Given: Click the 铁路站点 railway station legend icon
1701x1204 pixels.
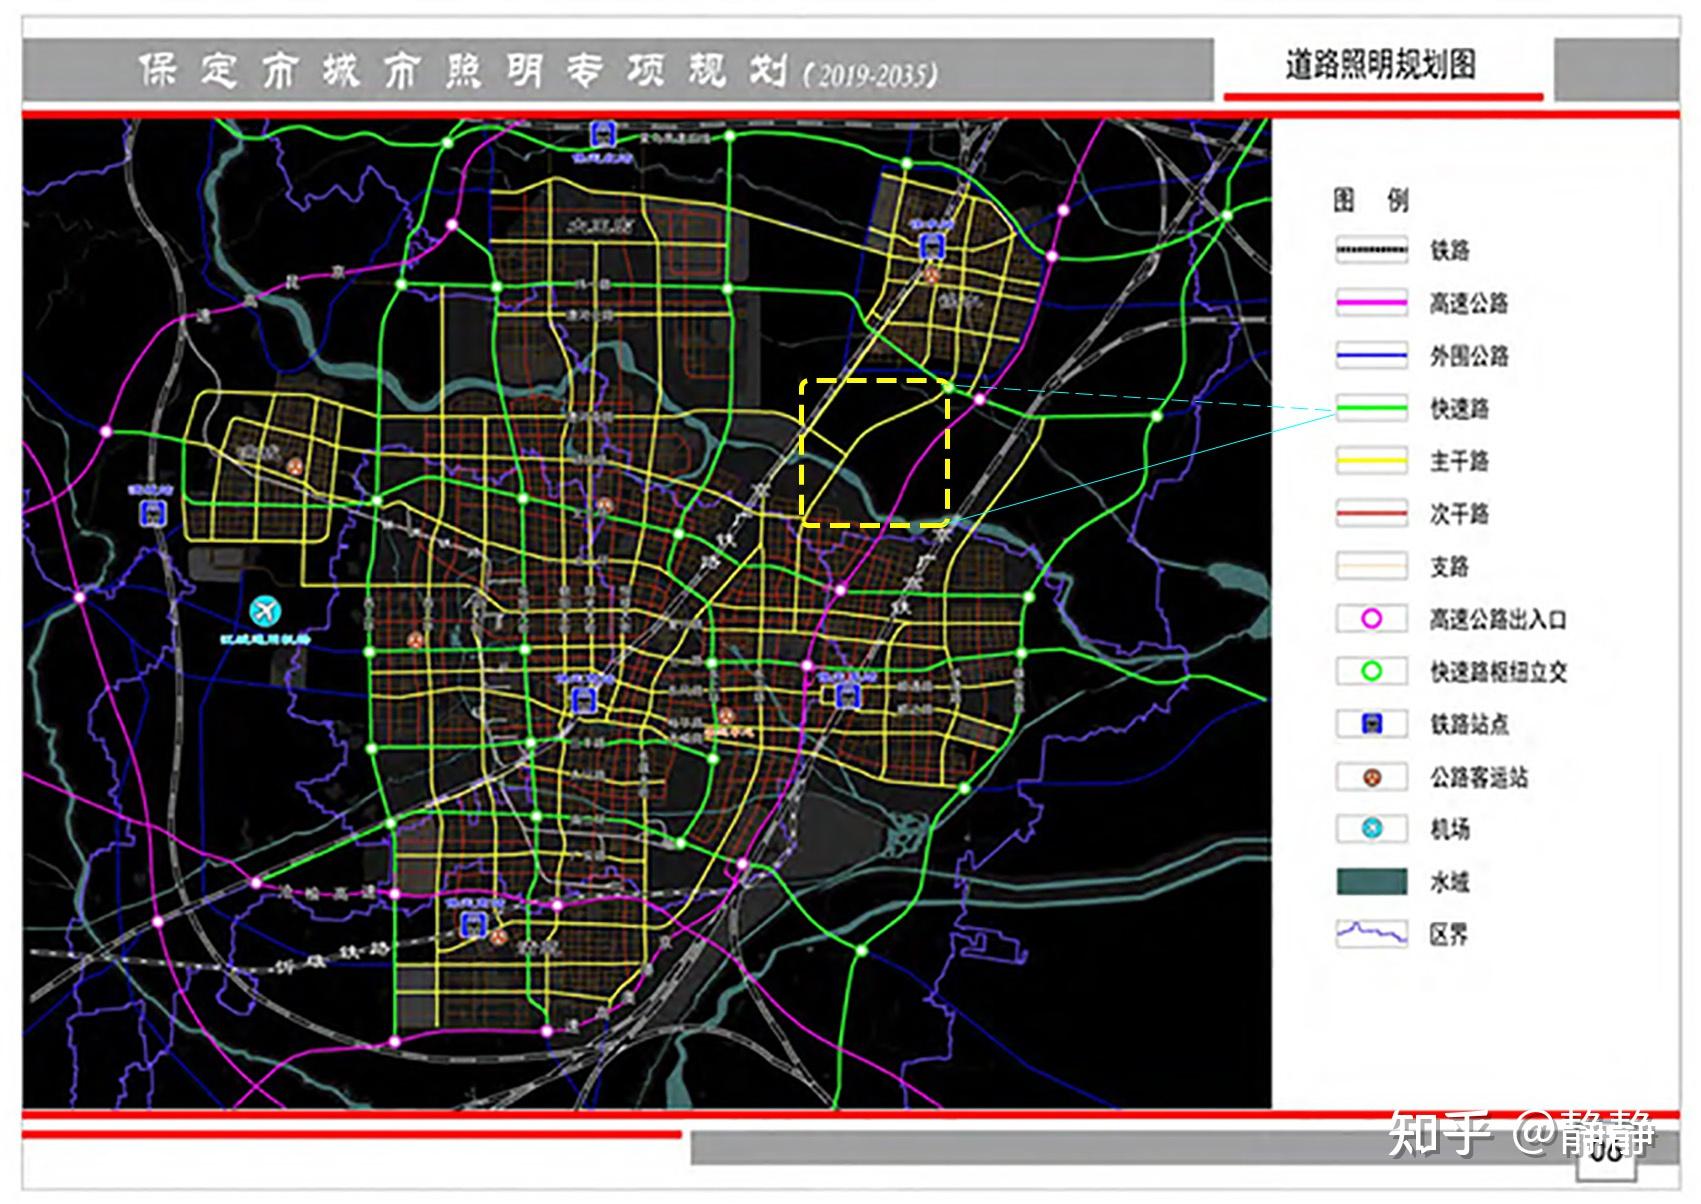Looking at the screenshot, I should 1372,724.
